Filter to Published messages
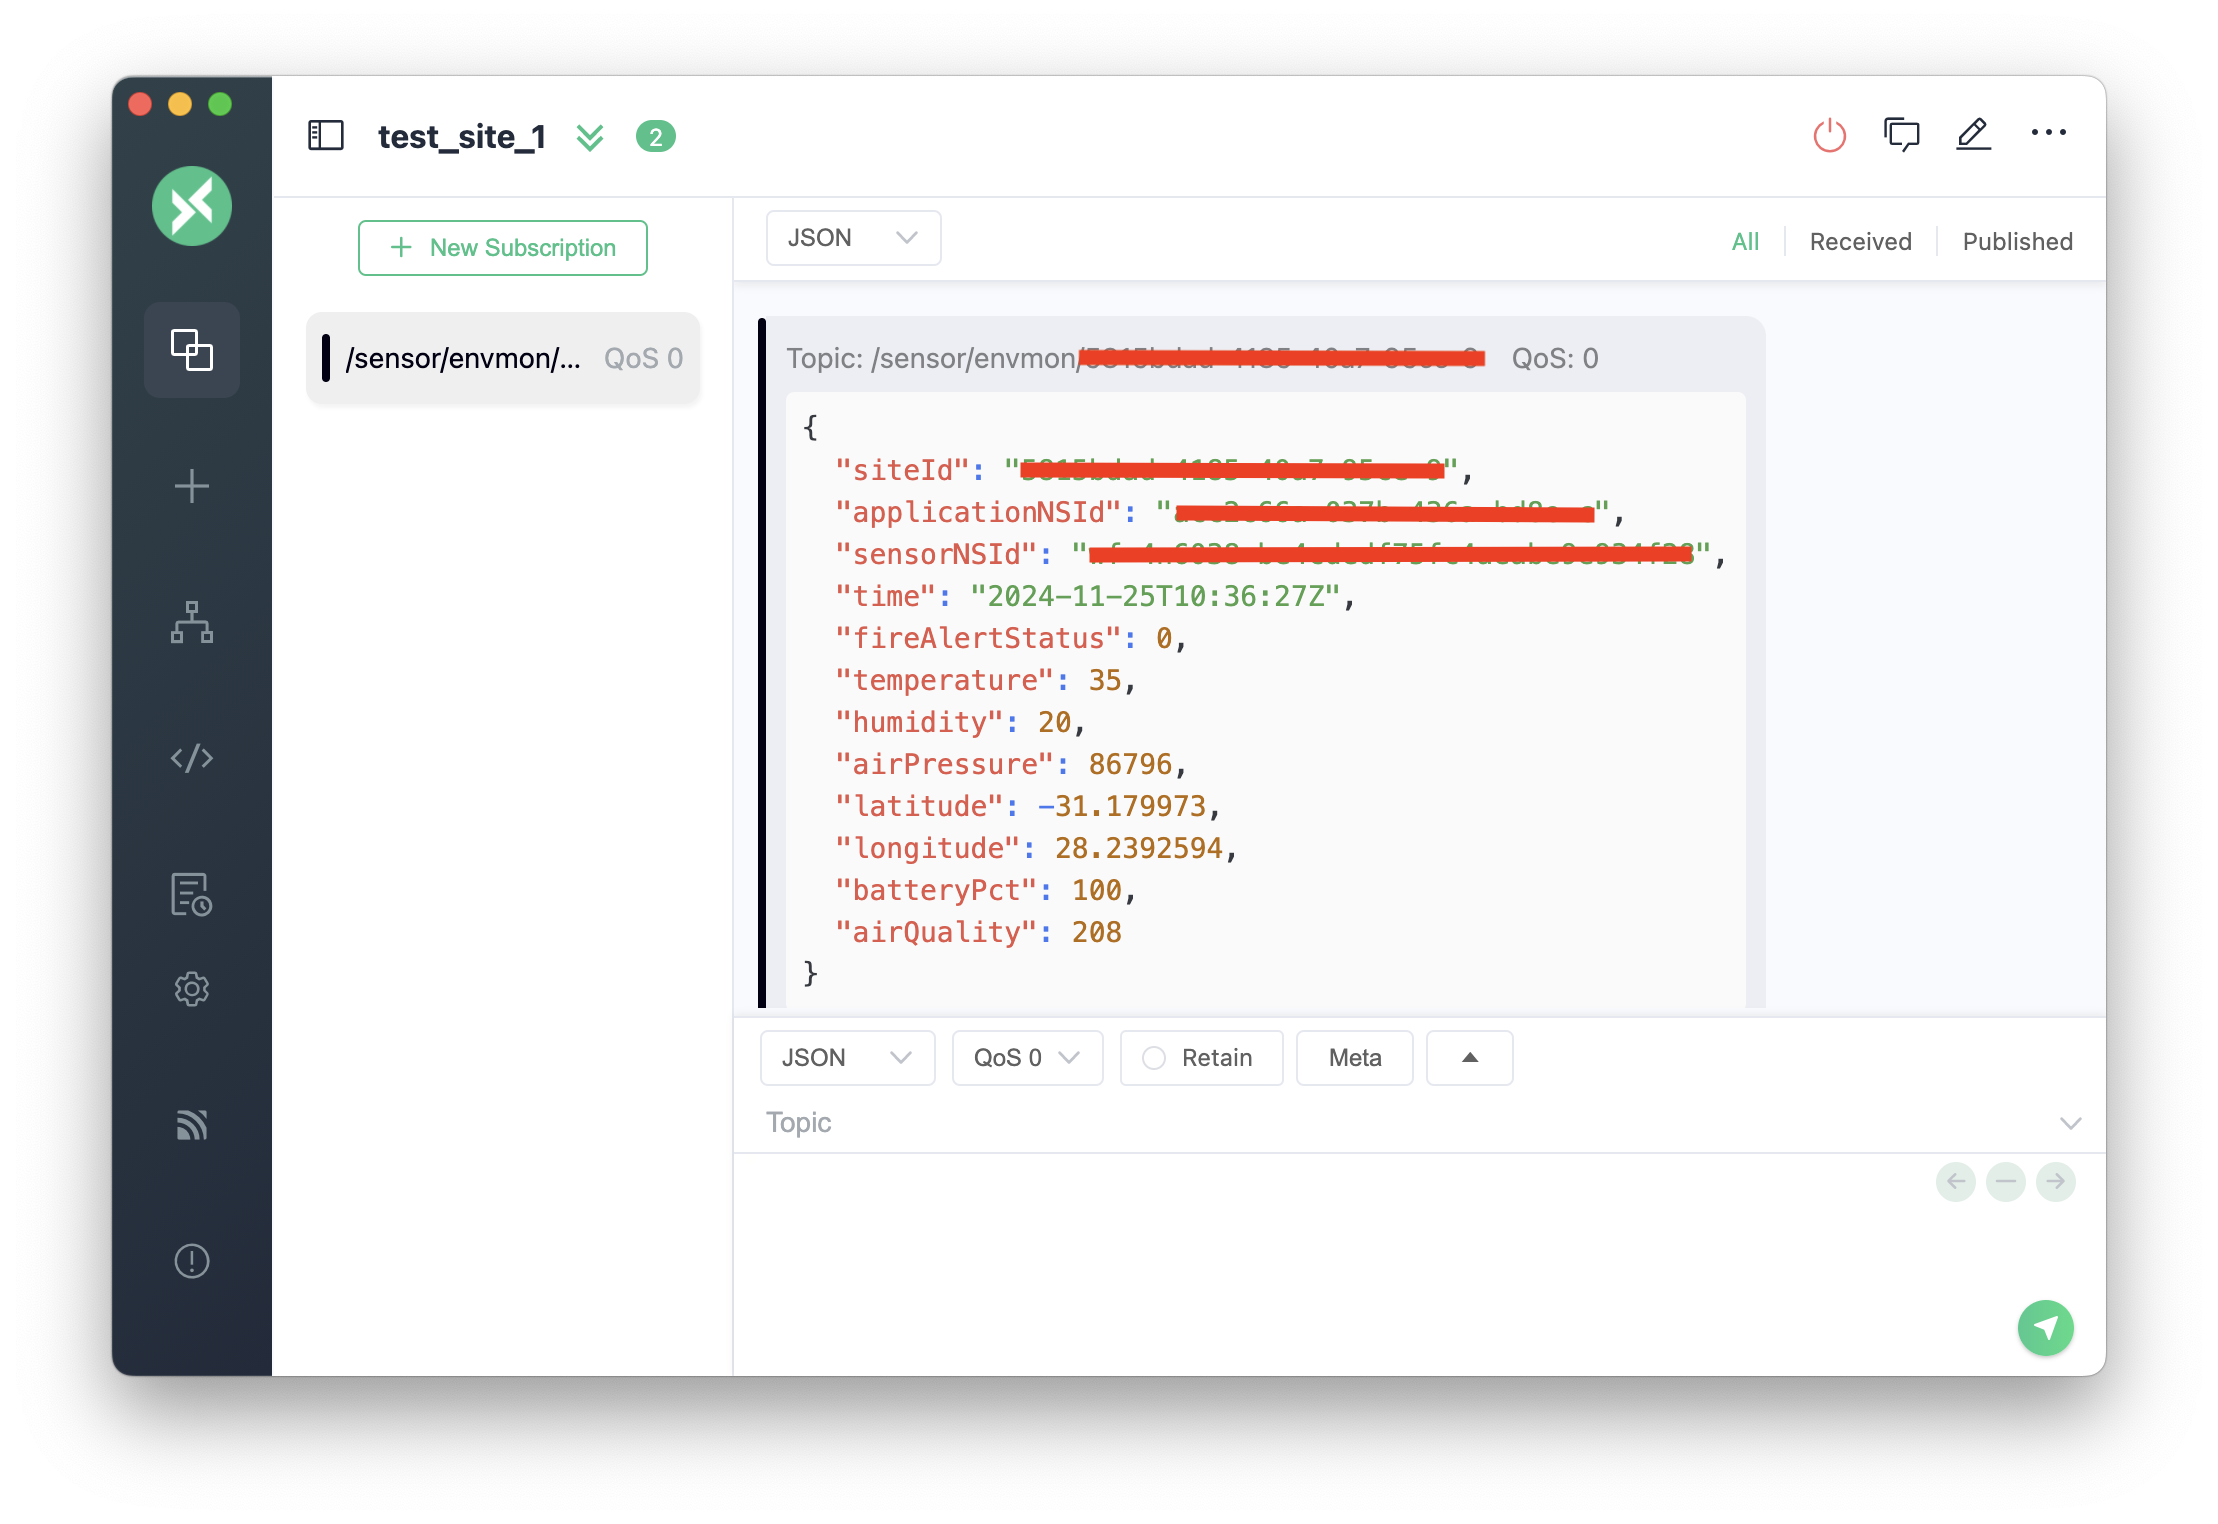Viewport: 2218px width, 1524px height. point(2017,241)
